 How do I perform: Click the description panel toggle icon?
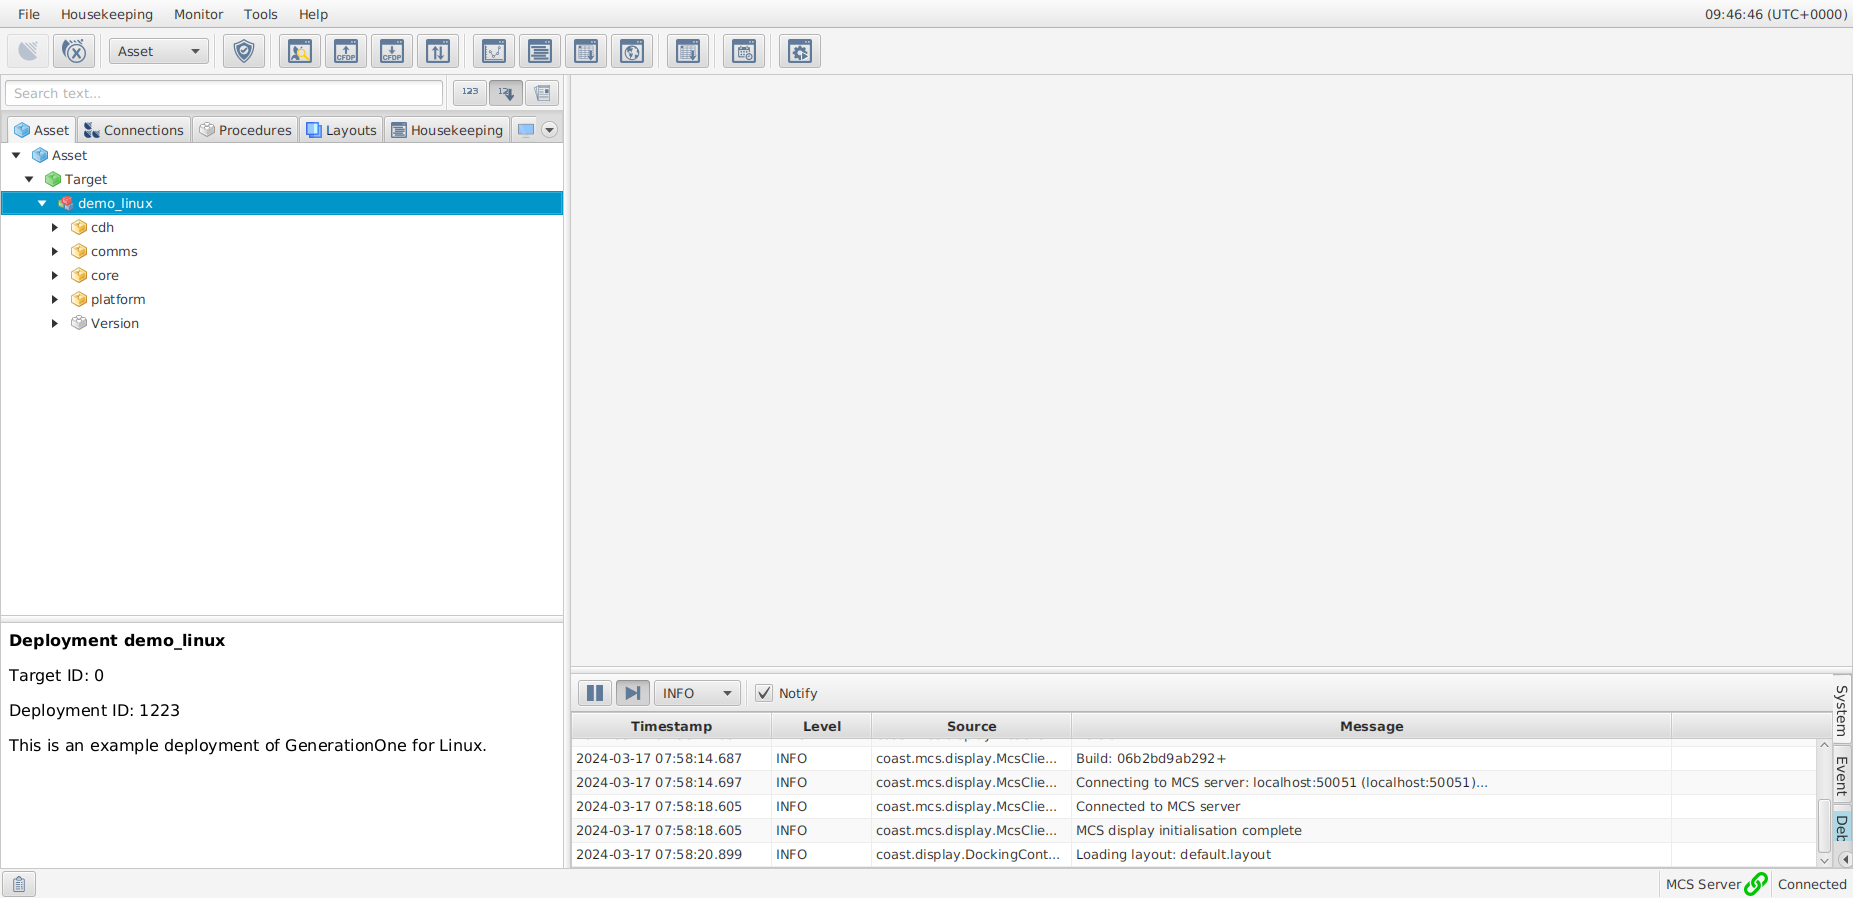click(542, 93)
